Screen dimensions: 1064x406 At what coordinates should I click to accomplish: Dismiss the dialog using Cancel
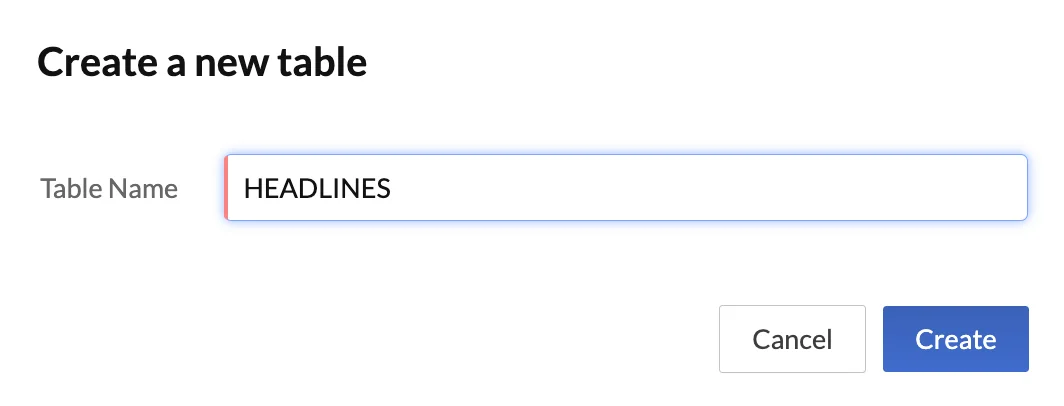(792, 339)
